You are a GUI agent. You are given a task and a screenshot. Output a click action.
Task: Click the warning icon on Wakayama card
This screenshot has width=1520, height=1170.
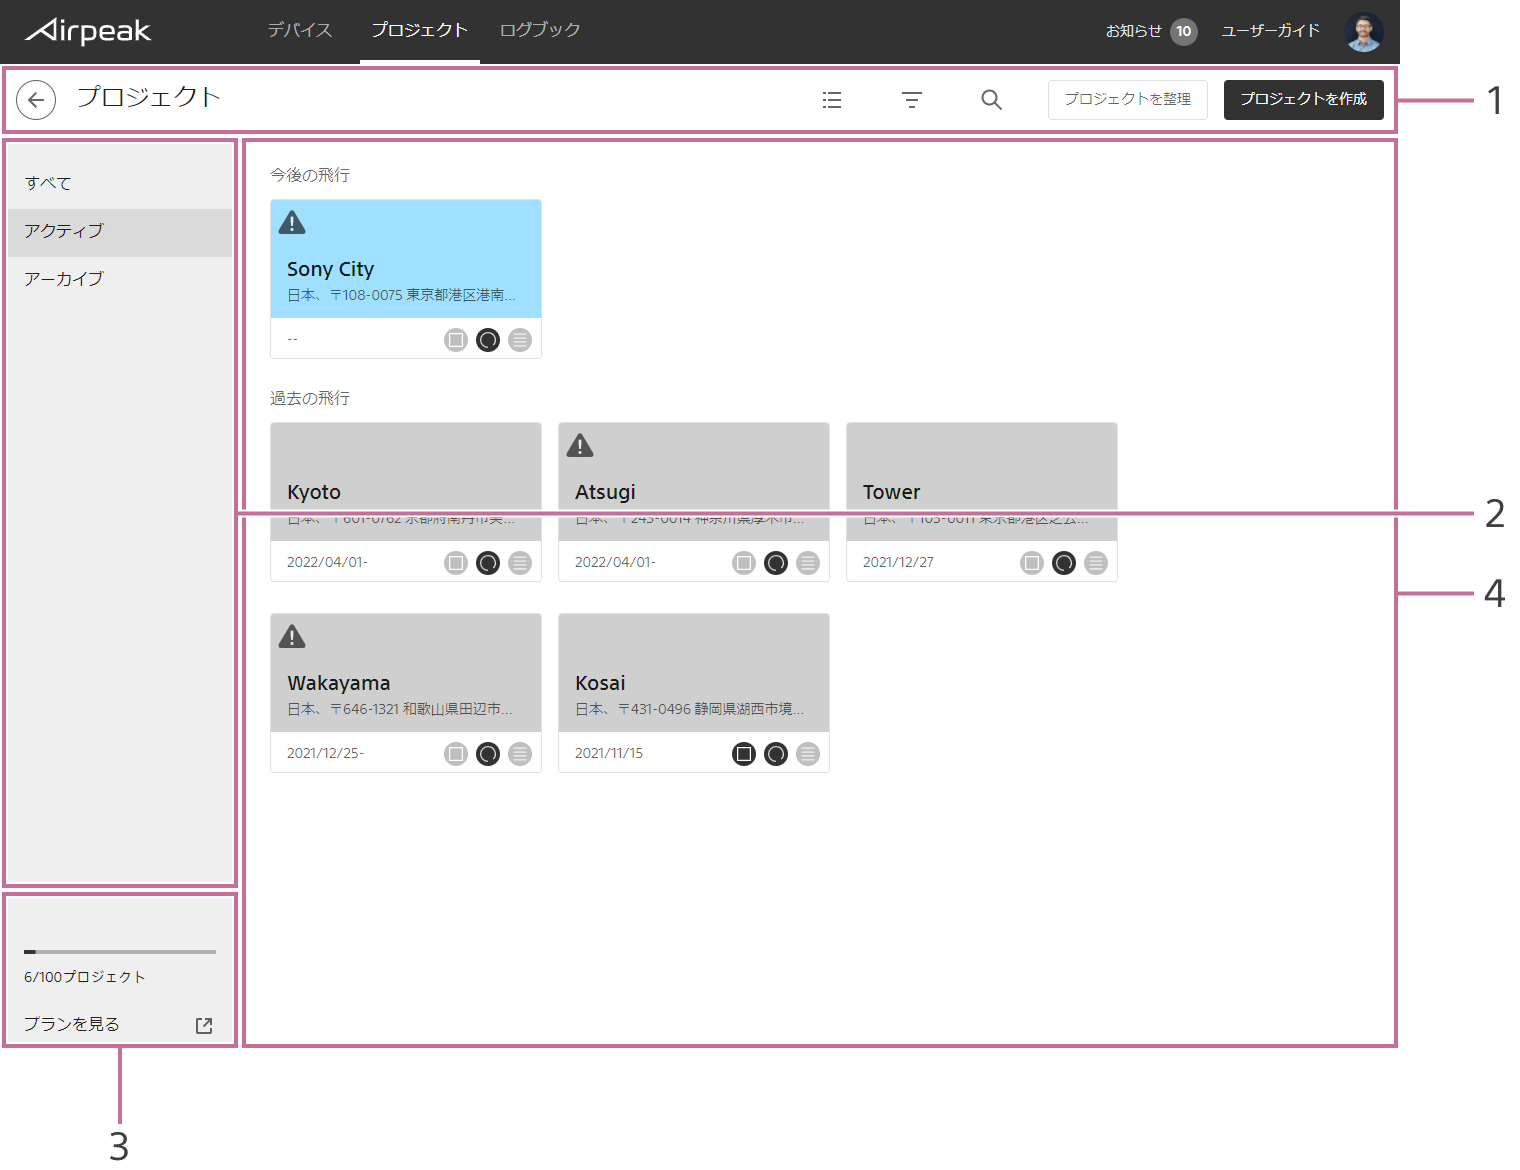tap(292, 636)
